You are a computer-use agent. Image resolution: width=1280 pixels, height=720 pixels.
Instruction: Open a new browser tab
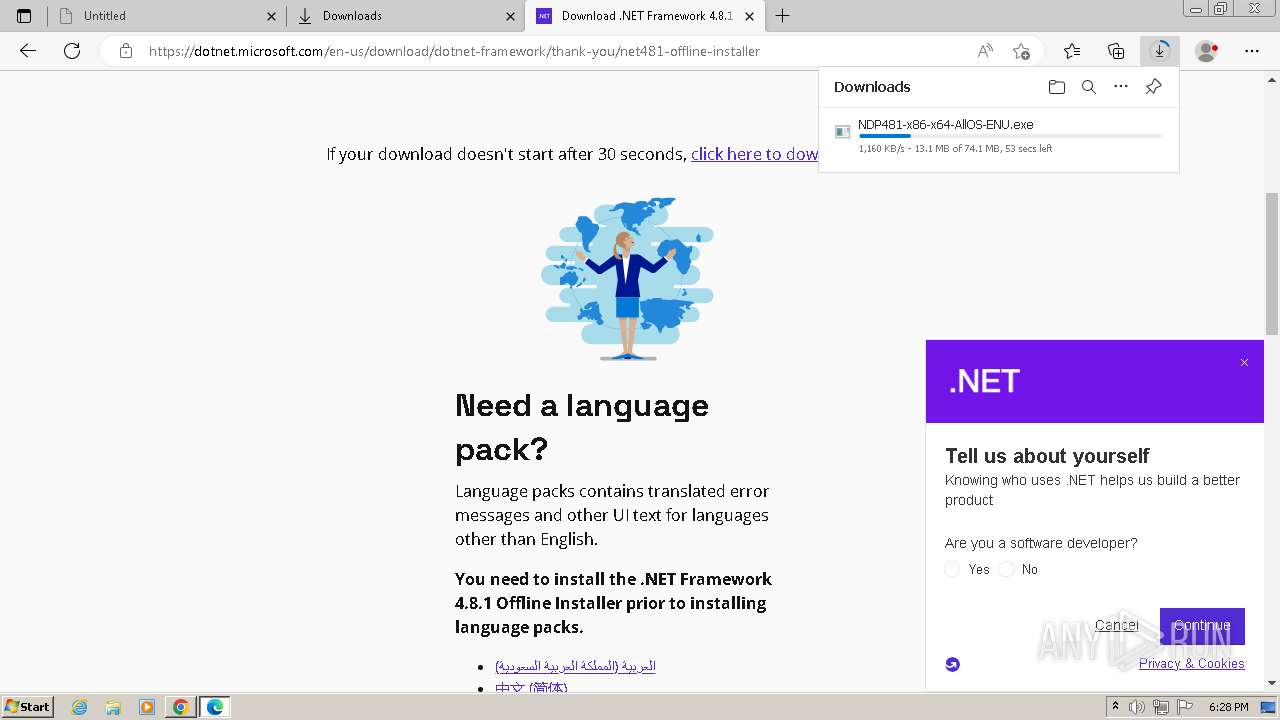coord(782,16)
